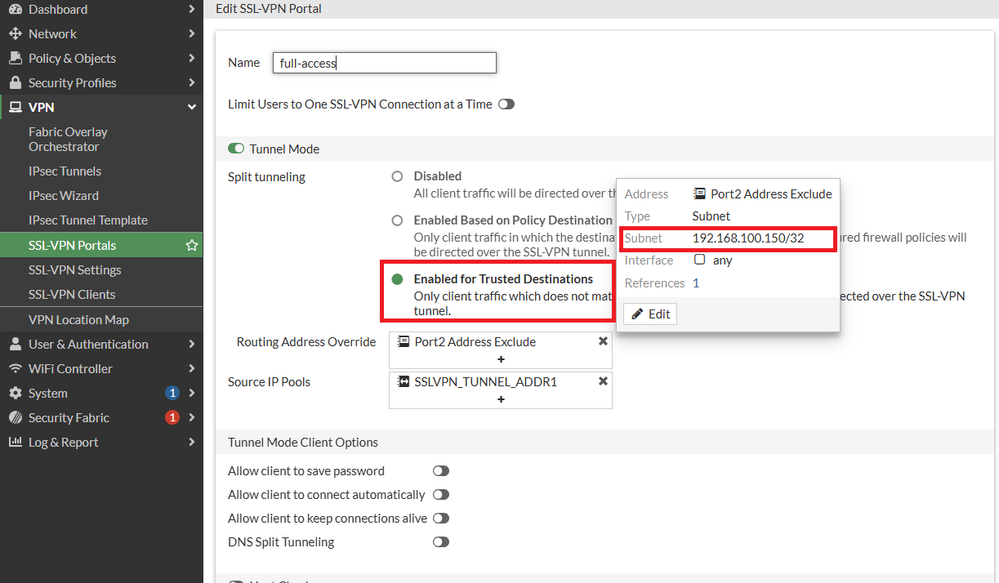Screen dimensions: 999x583
Task: Add a source IP pool entry
Action: [501, 399]
